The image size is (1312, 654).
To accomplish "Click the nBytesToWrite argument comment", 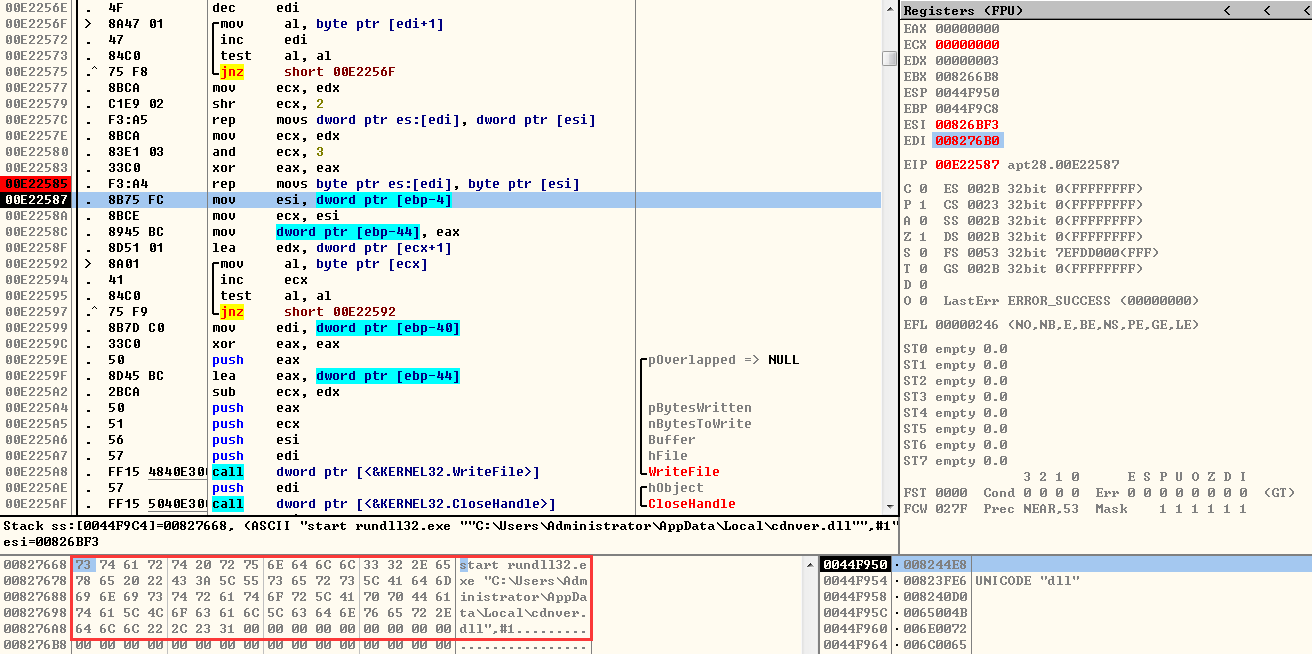I will pos(700,424).
